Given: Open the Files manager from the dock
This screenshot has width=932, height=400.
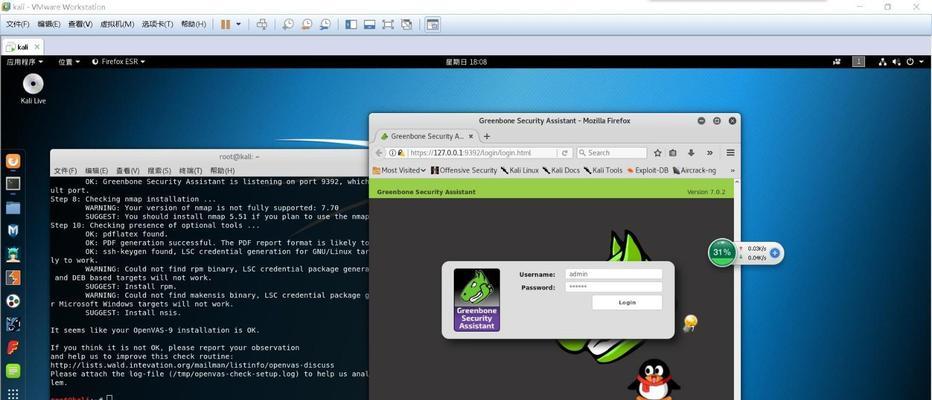Looking at the screenshot, I should point(13,207).
